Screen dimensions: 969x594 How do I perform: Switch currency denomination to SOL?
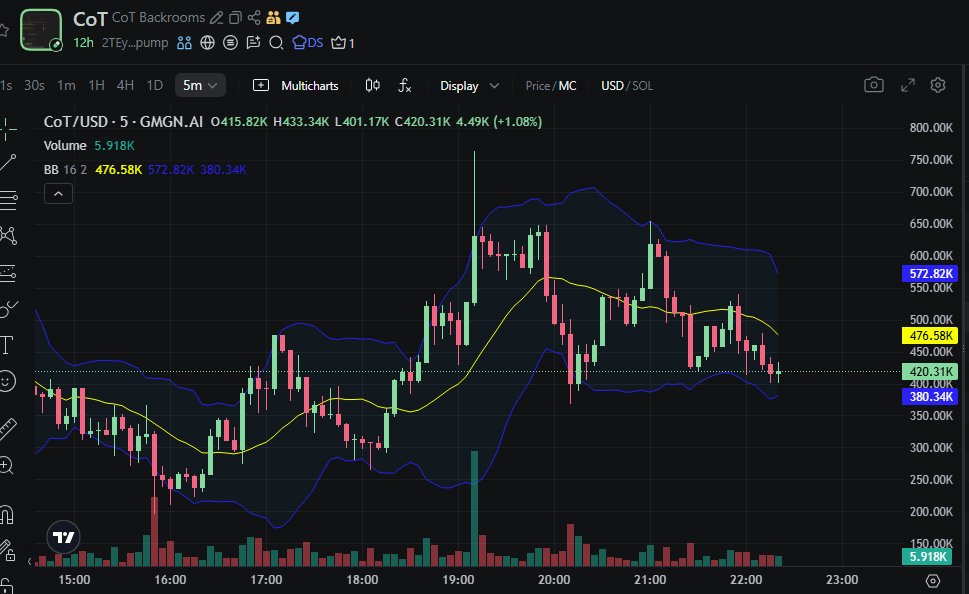(x=642, y=86)
